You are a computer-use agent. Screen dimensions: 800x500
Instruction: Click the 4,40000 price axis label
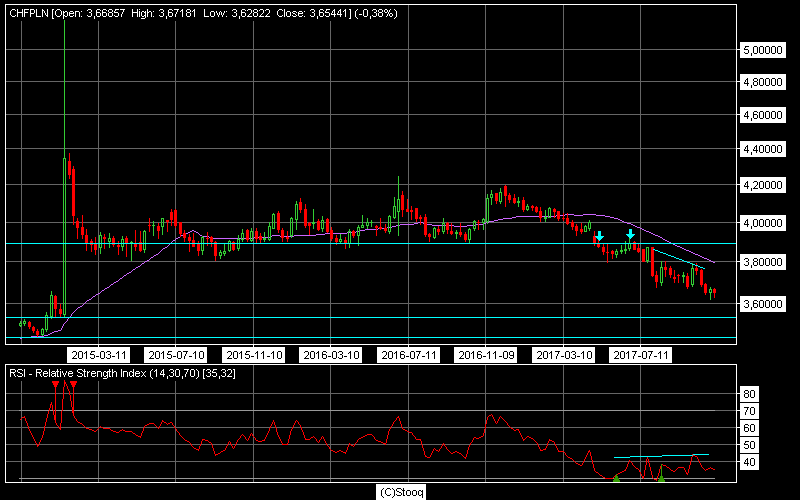[x=763, y=149]
